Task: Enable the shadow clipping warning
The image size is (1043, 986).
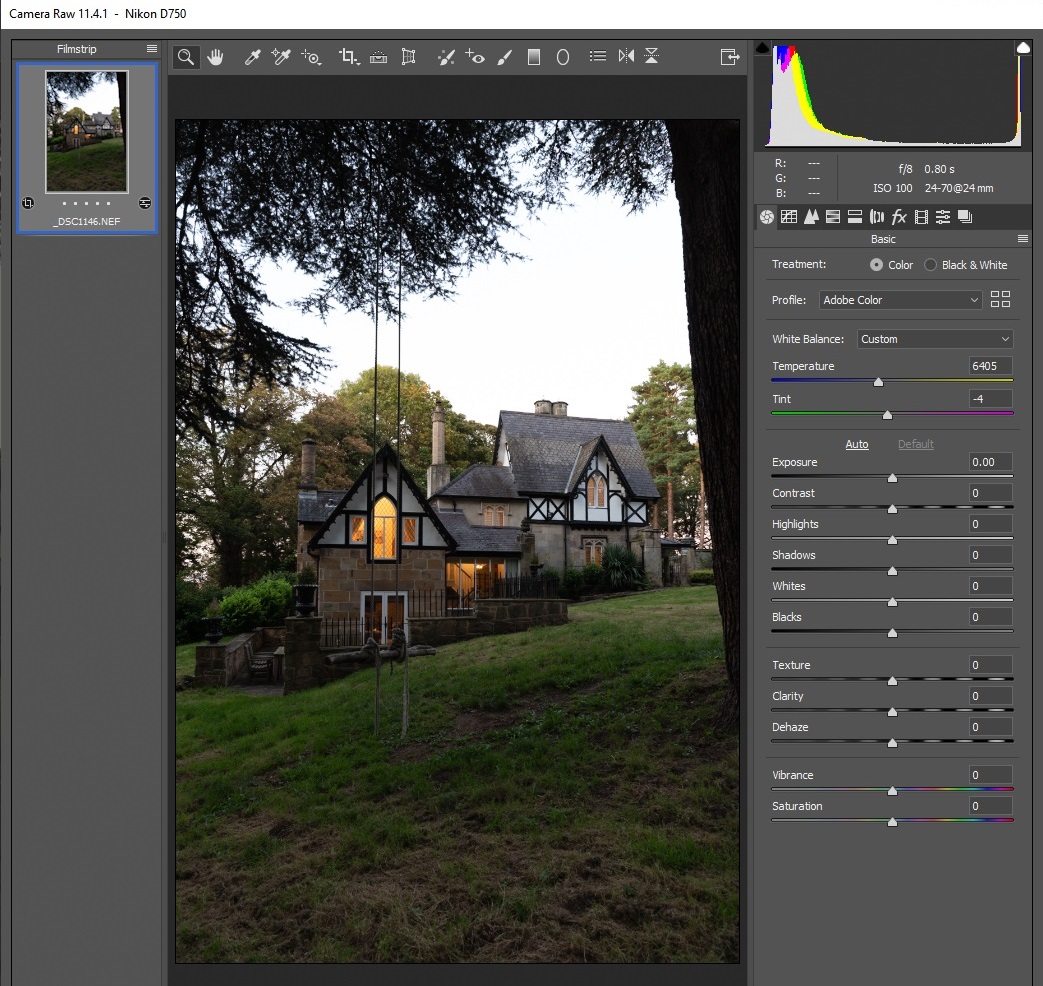Action: click(x=763, y=46)
